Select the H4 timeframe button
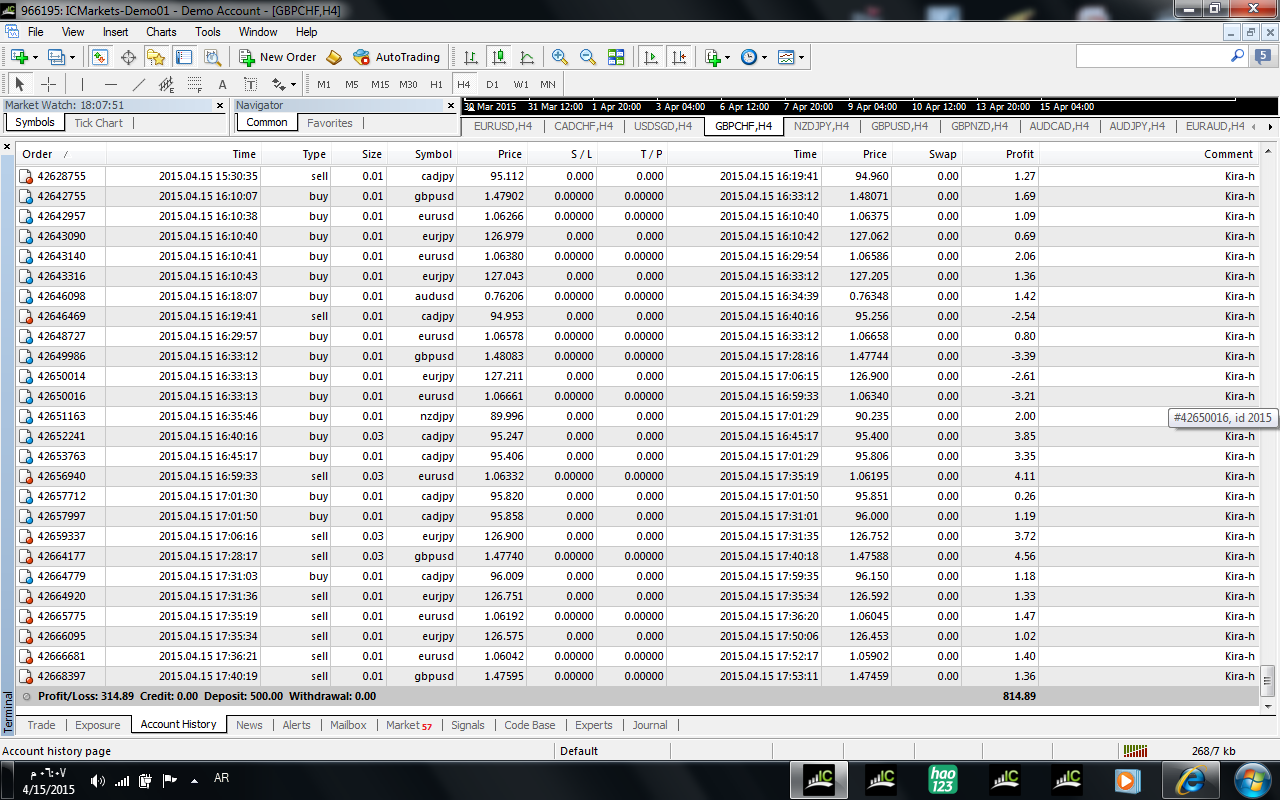The height and width of the screenshot is (800, 1280). pos(464,84)
